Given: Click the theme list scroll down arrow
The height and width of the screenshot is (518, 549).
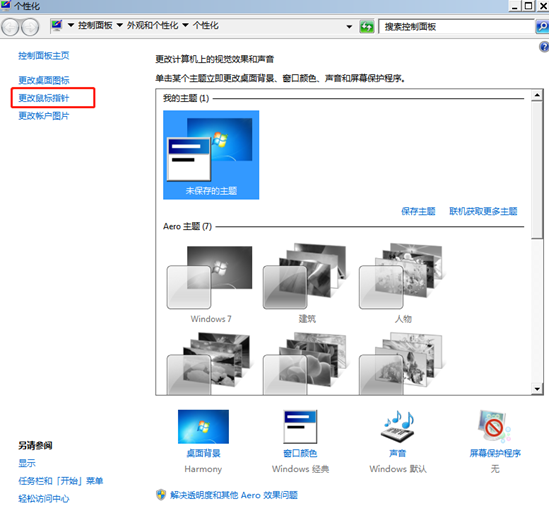Looking at the screenshot, I should coord(537,388).
